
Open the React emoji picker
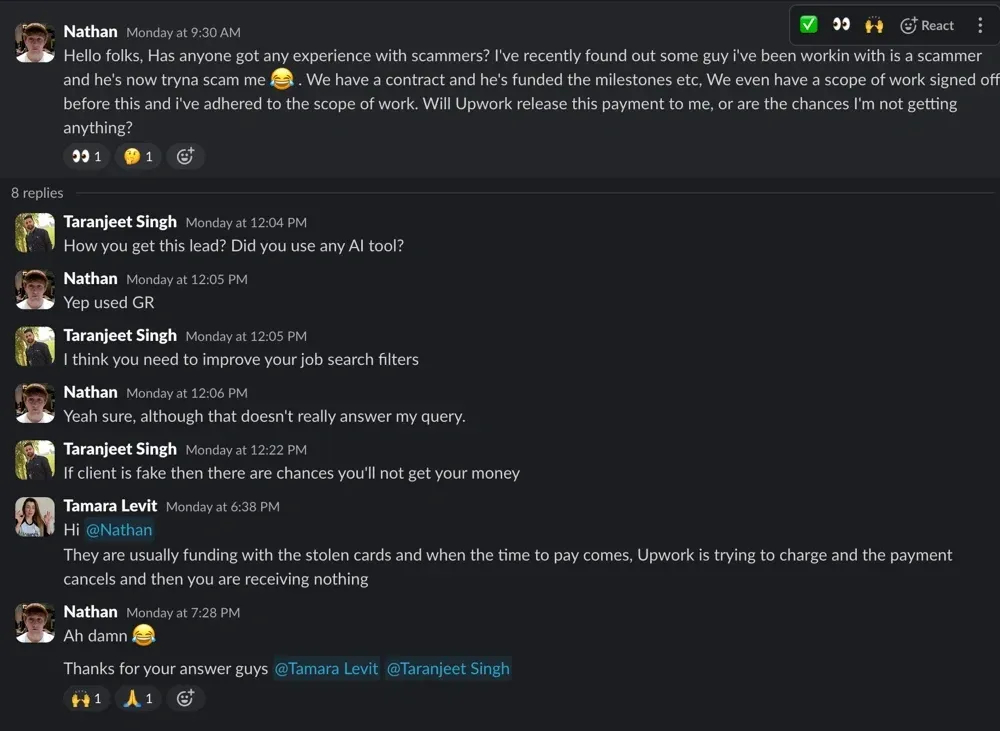(927, 25)
